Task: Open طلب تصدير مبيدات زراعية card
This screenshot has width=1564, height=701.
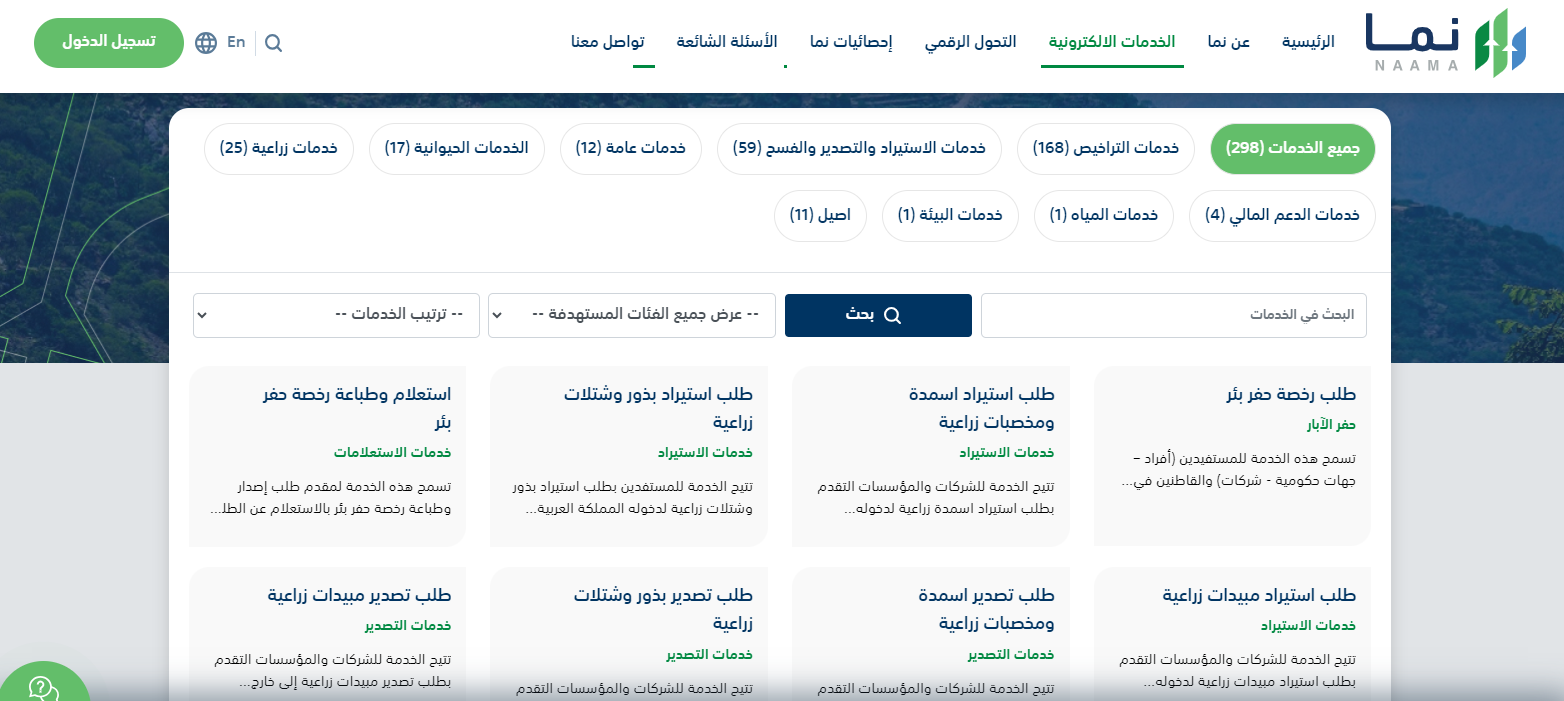Action: click(327, 634)
